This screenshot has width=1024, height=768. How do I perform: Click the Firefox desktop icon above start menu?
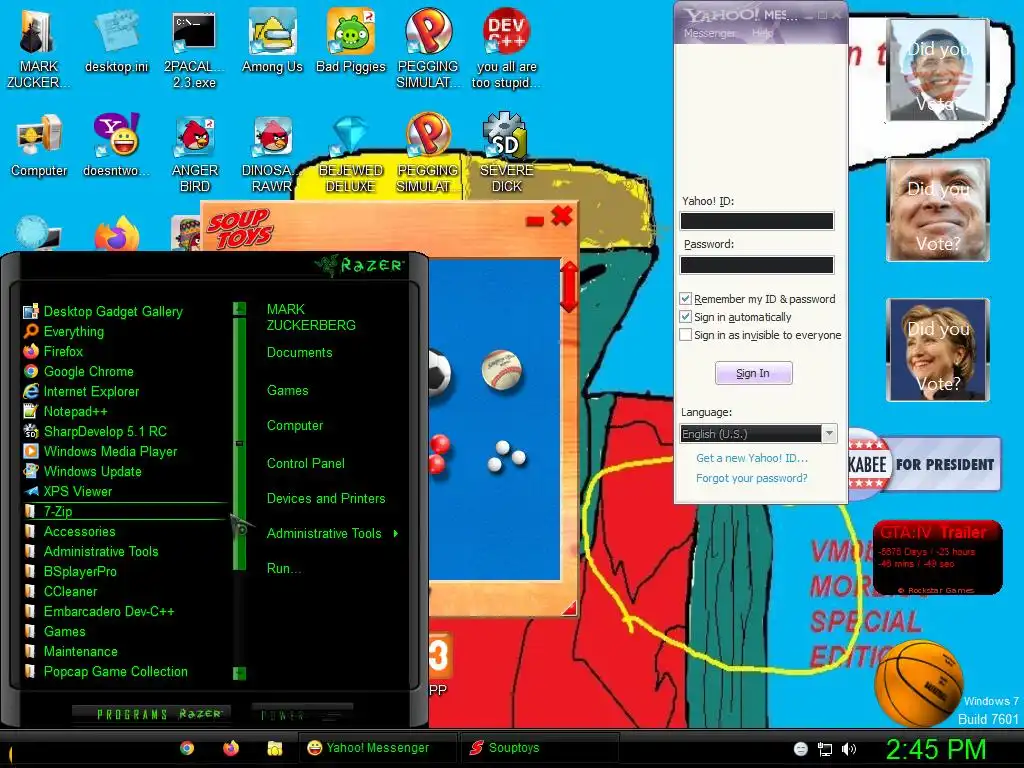(x=116, y=234)
